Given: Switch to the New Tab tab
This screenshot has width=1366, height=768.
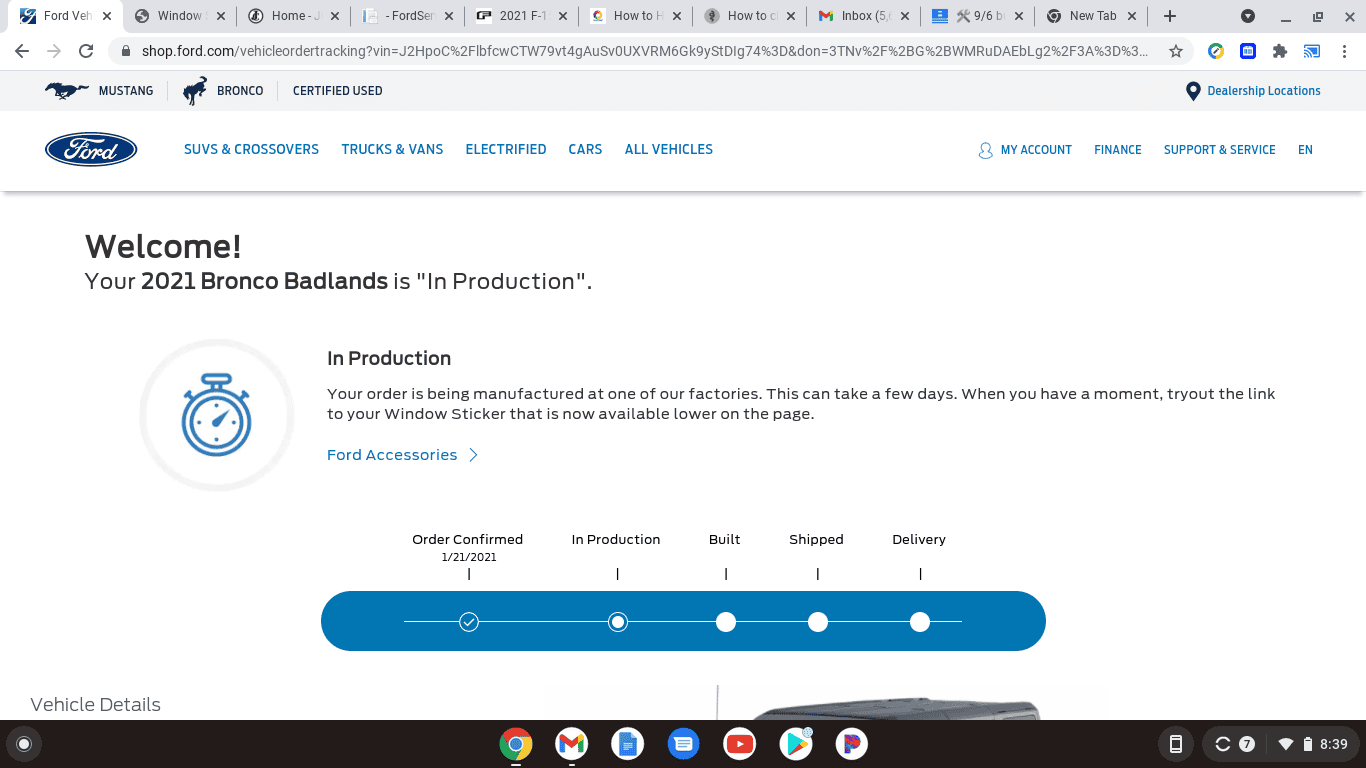Looking at the screenshot, I should coord(1092,16).
